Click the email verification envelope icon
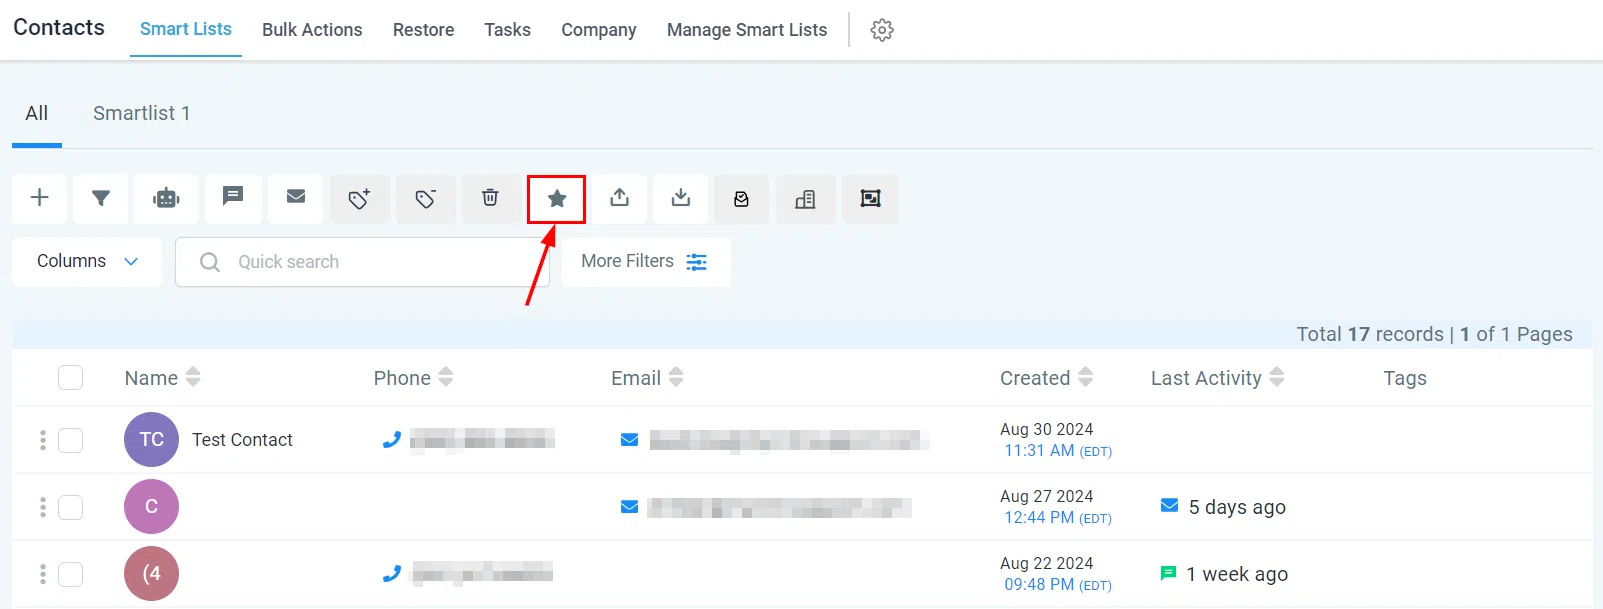Image resolution: width=1603 pixels, height=609 pixels. [742, 198]
